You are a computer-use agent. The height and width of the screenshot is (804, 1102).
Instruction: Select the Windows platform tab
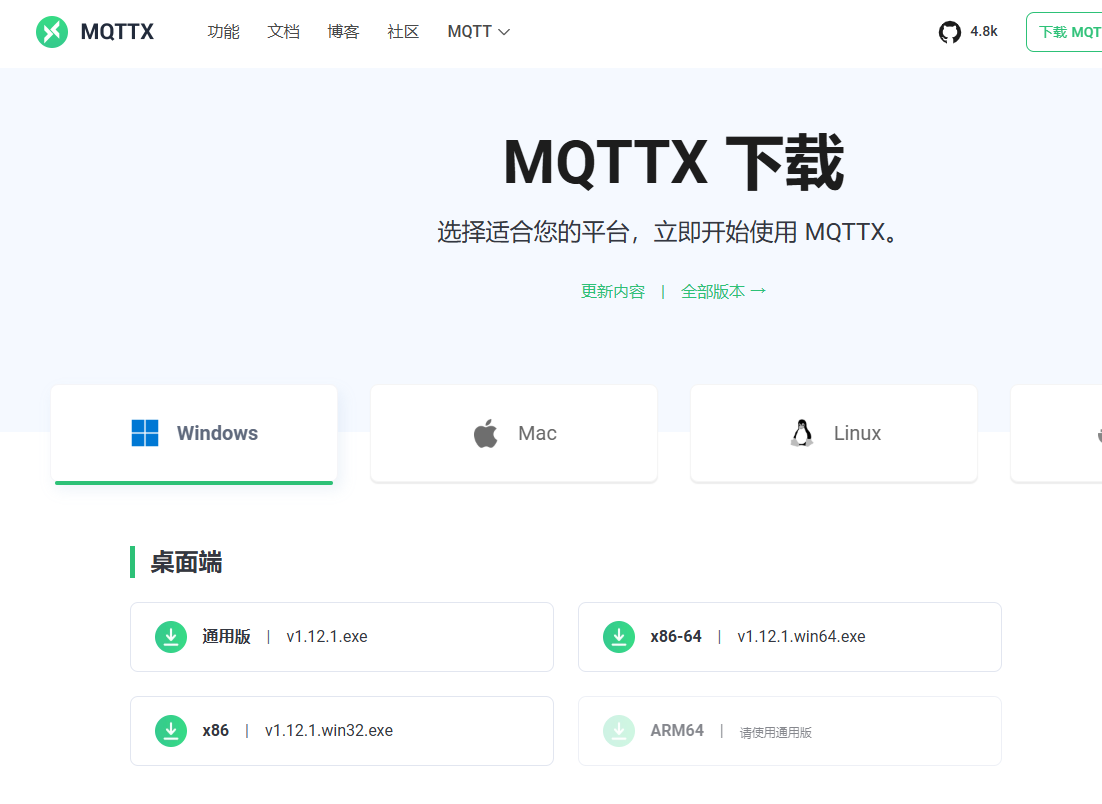[194, 434]
